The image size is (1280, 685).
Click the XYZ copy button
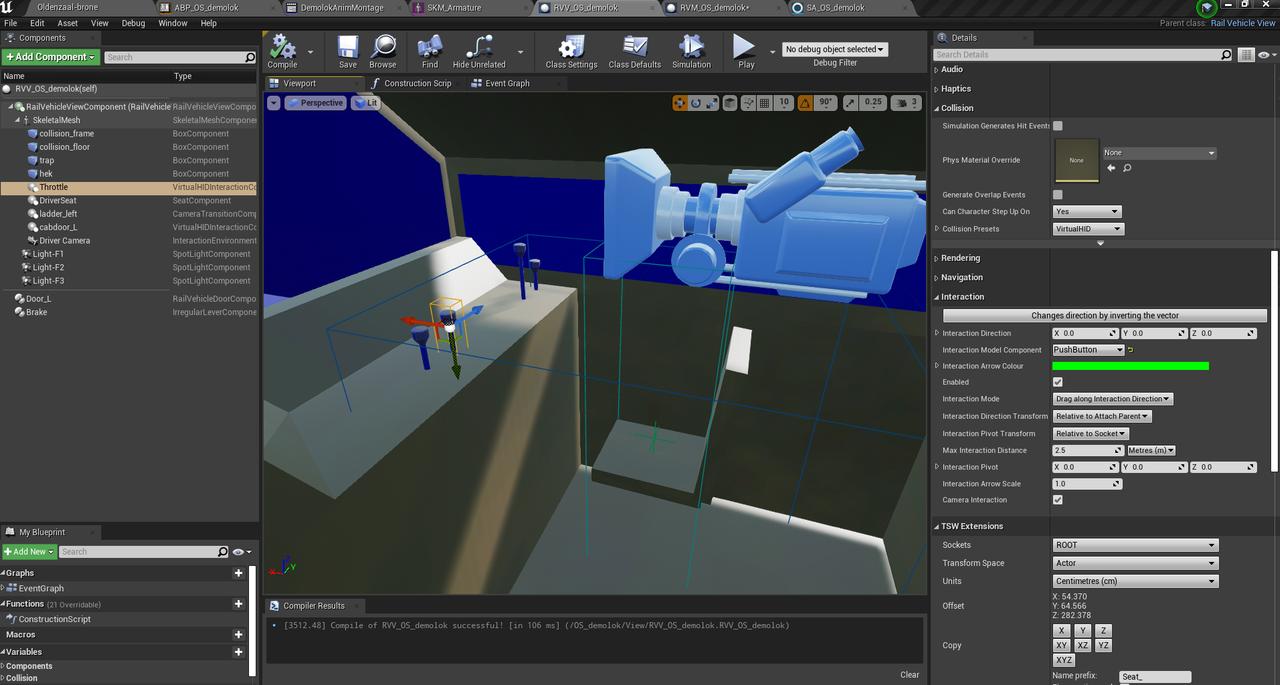pyautogui.click(x=1063, y=660)
